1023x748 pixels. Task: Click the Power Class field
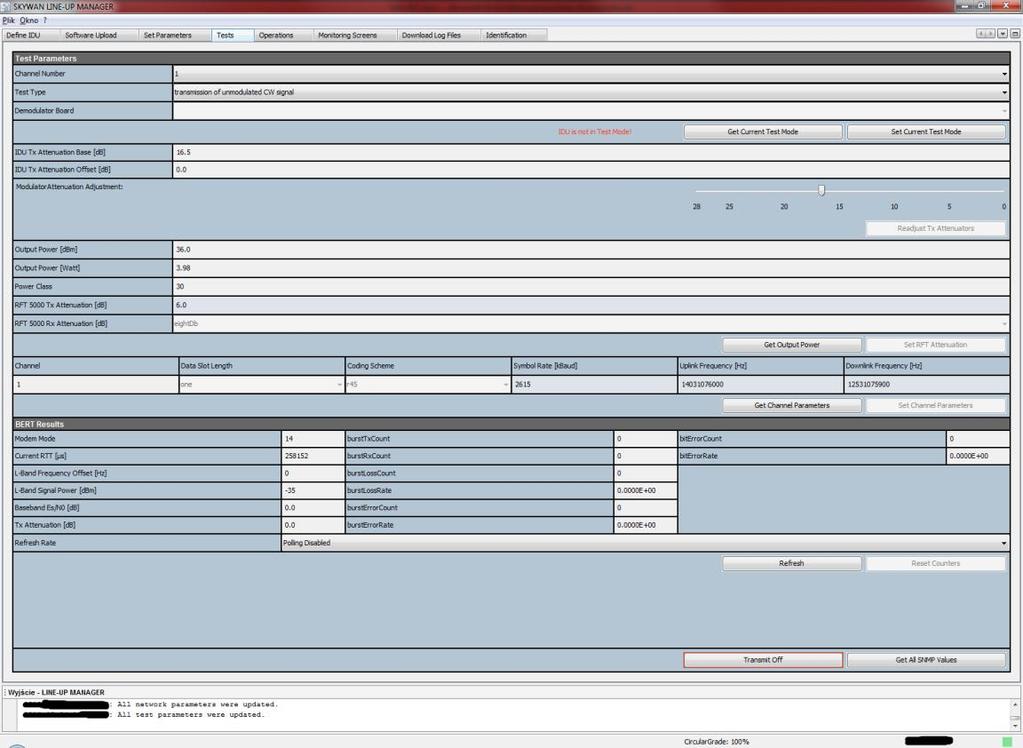591,287
